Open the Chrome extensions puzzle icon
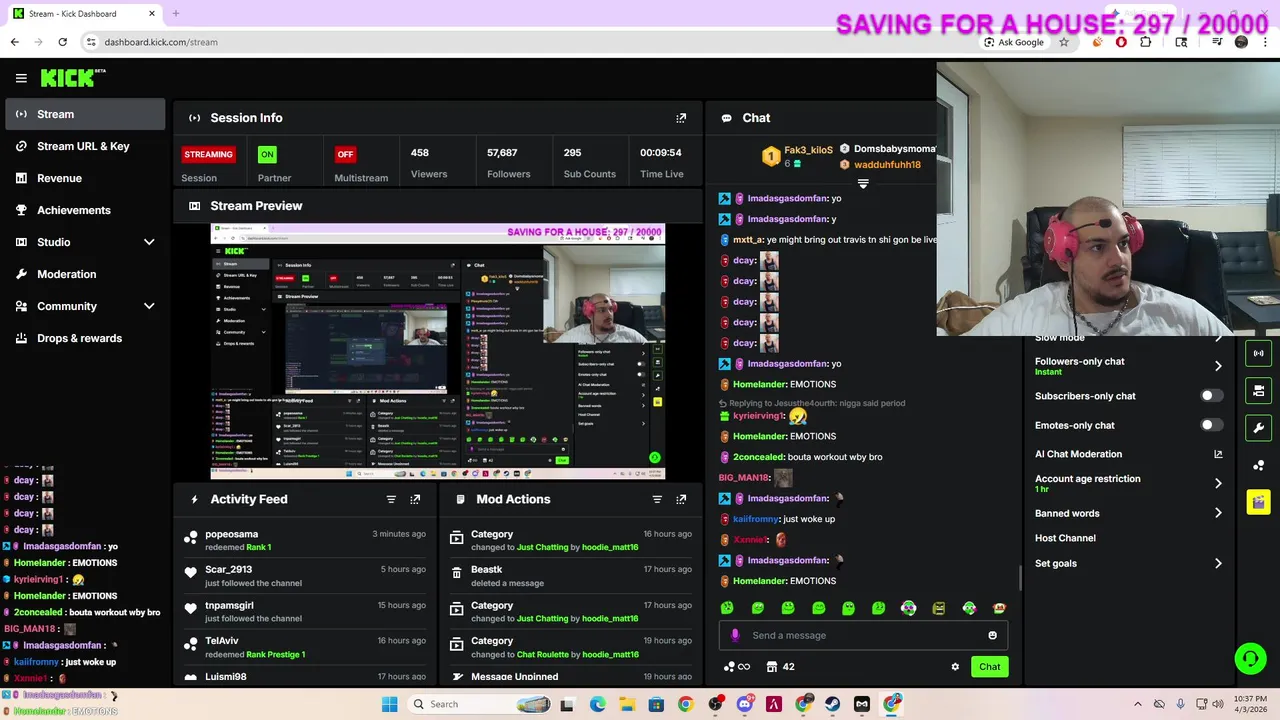The image size is (1280, 720). (1145, 42)
